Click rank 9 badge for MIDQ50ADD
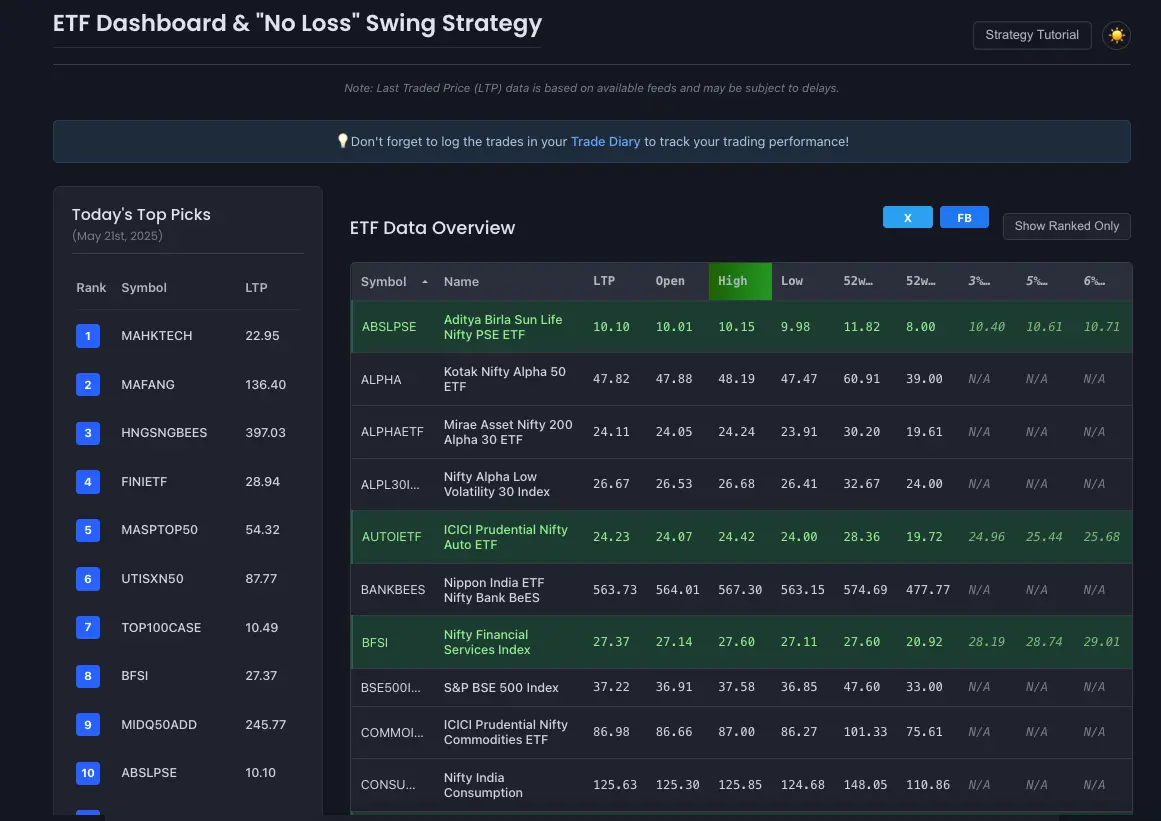The width and height of the screenshot is (1161, 821). click(x=87, y=725)
